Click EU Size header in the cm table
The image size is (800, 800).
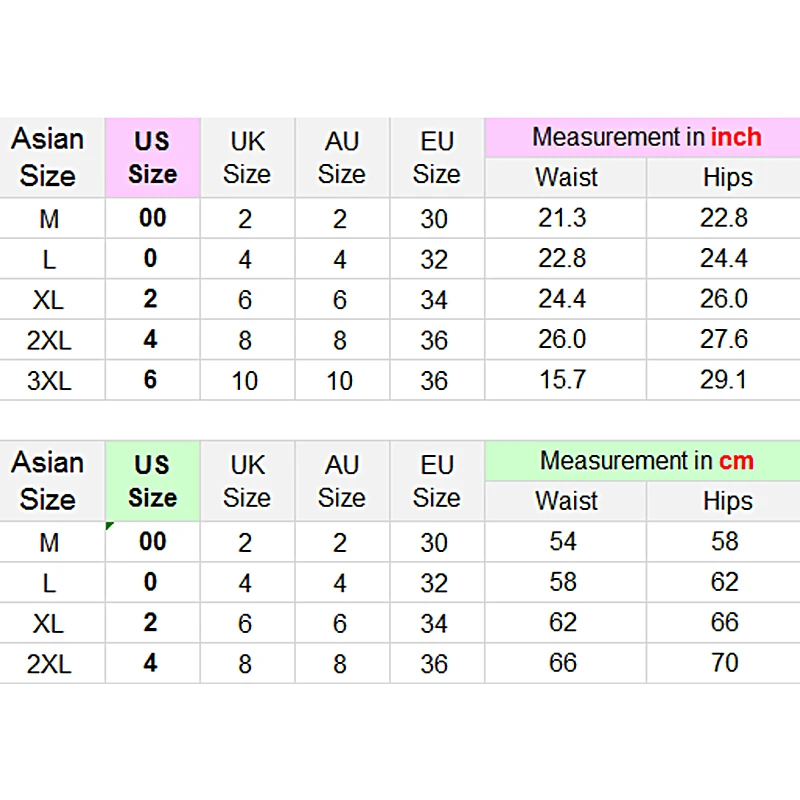pos(437,481)
